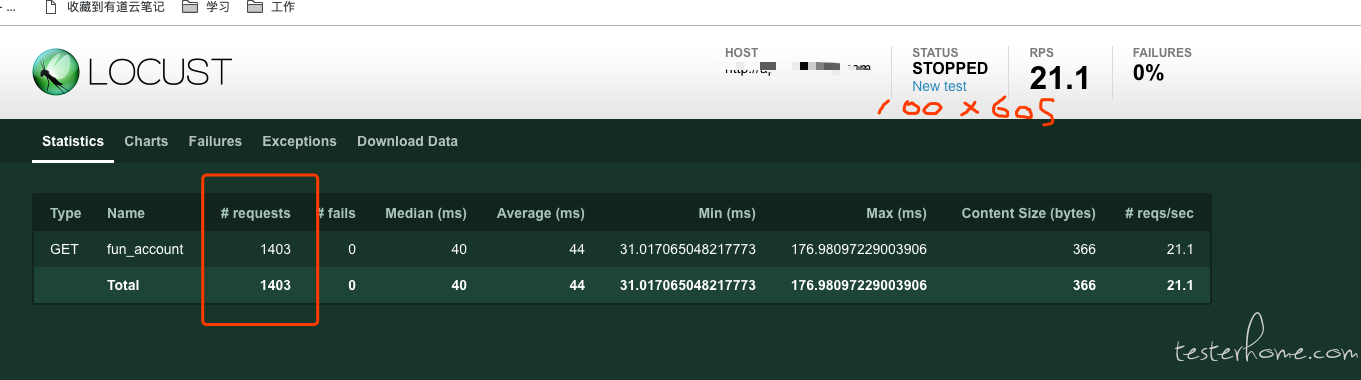
Task: Click the Total row label
Action: click(x=123, y=285)
